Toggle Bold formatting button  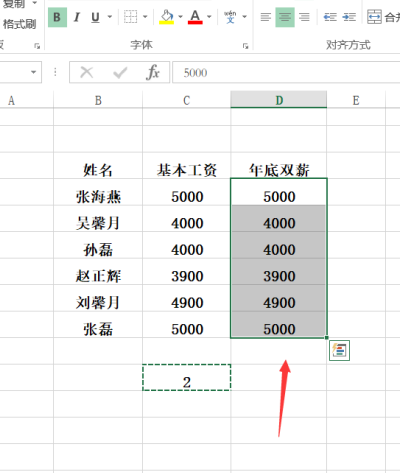point(57,17)
